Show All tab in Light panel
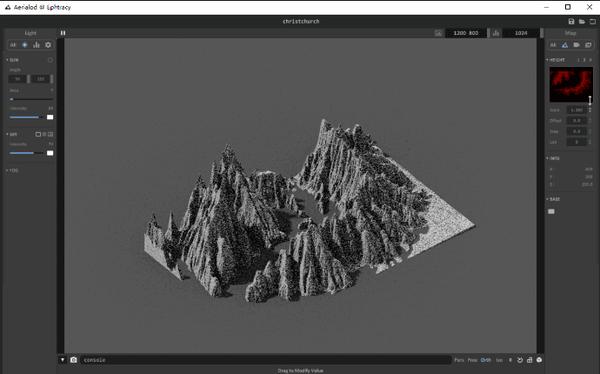This screenshot has width=600, height=374. 13,45
